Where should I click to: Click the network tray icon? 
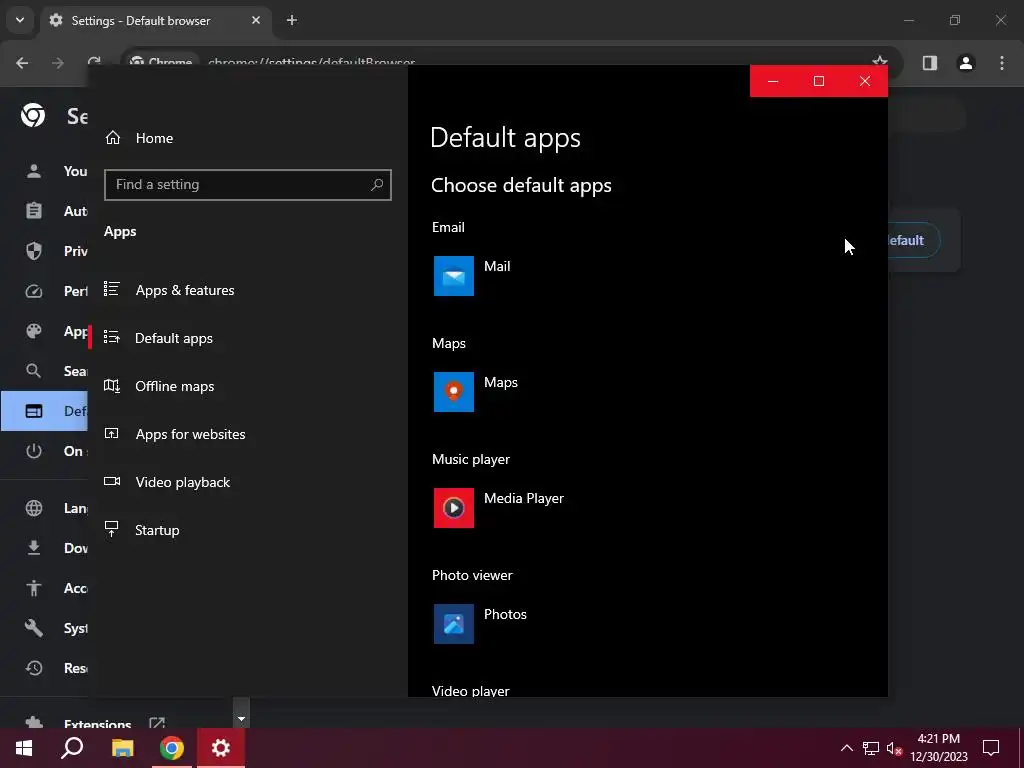point(871,748)
